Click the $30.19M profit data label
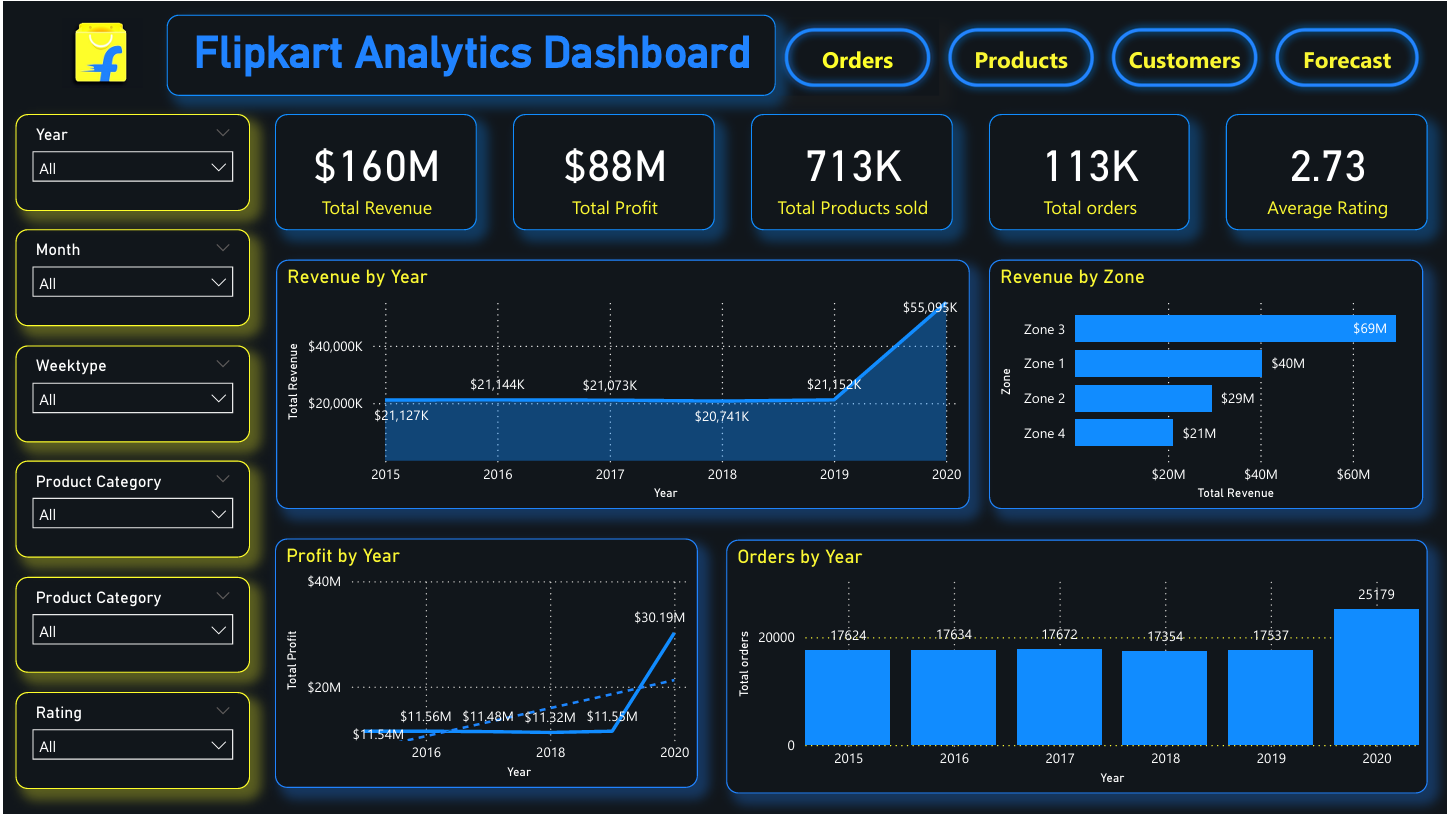 pyautogui.click(x=659, y=618)
